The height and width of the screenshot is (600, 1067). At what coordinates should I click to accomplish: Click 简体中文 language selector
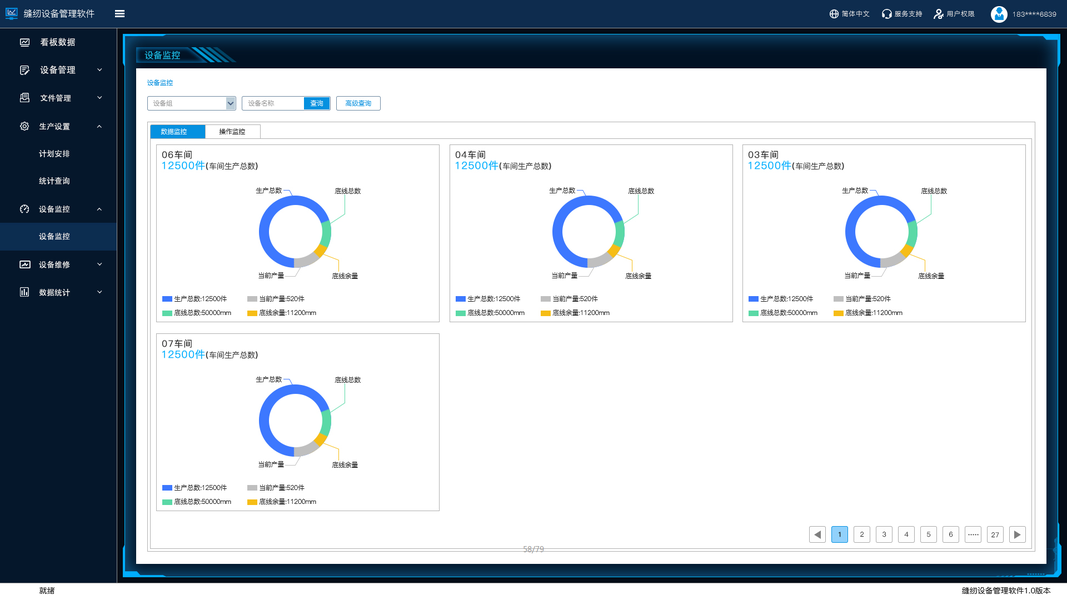pos(855,14)
